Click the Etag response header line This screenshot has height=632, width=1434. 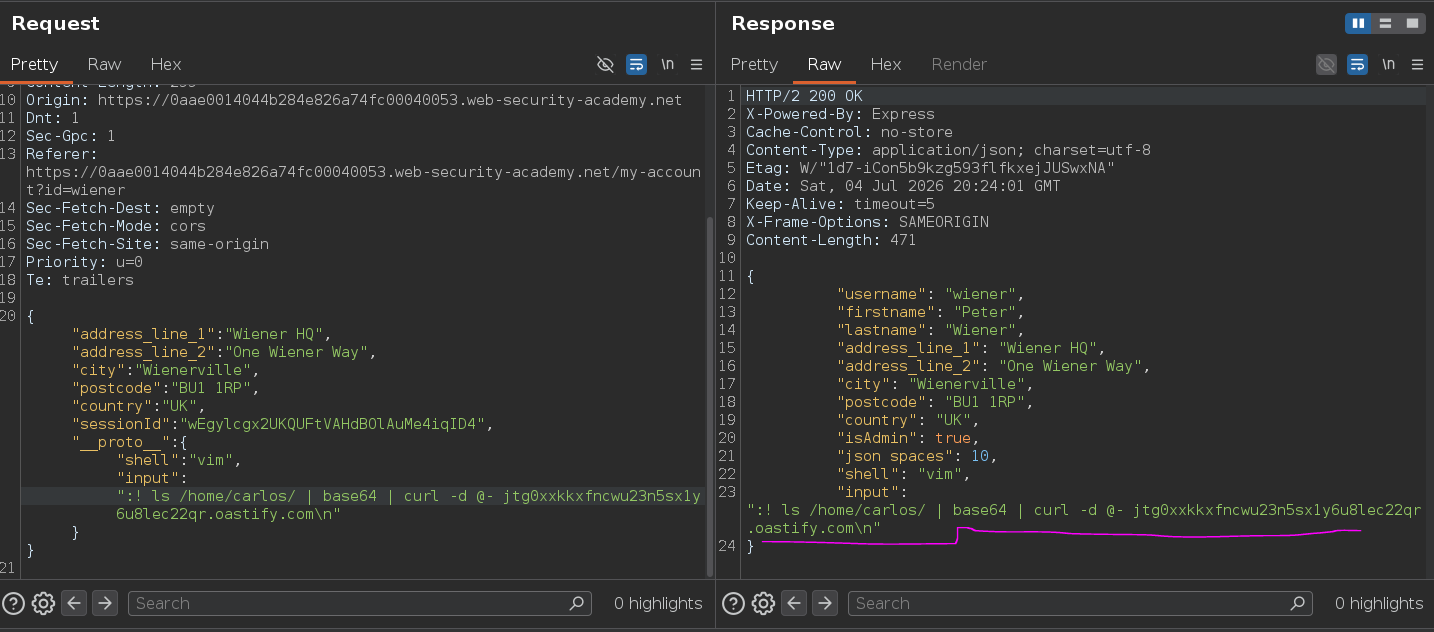tap(930, 168)
